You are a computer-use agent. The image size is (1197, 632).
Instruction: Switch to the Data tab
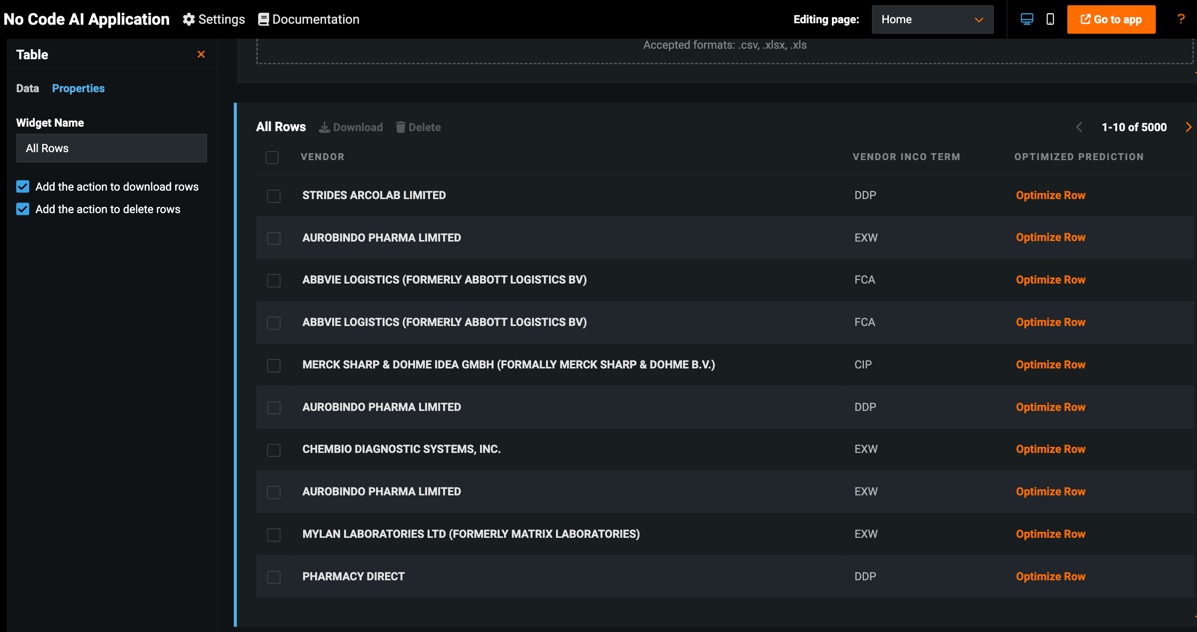(28, 89)
